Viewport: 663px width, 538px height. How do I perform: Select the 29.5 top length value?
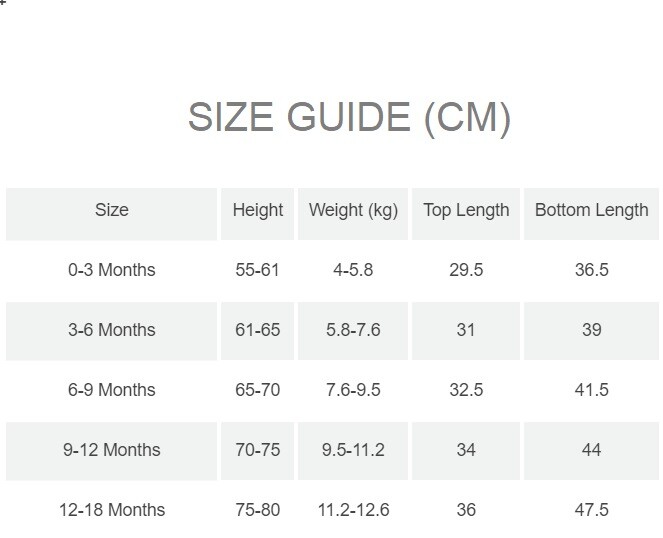point(466,270)
